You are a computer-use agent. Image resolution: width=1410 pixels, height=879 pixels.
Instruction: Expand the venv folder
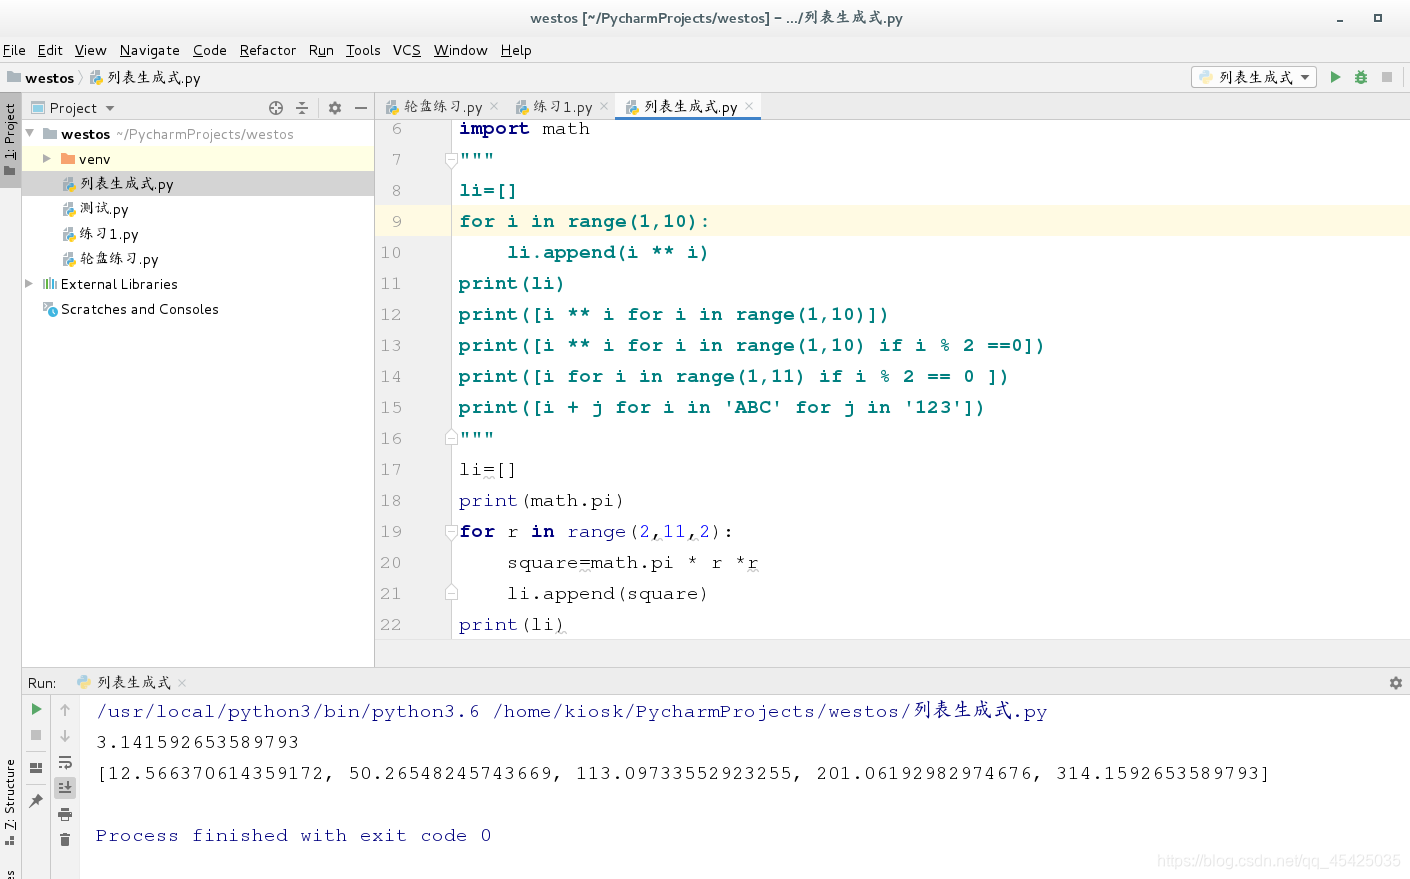point(46,159)
